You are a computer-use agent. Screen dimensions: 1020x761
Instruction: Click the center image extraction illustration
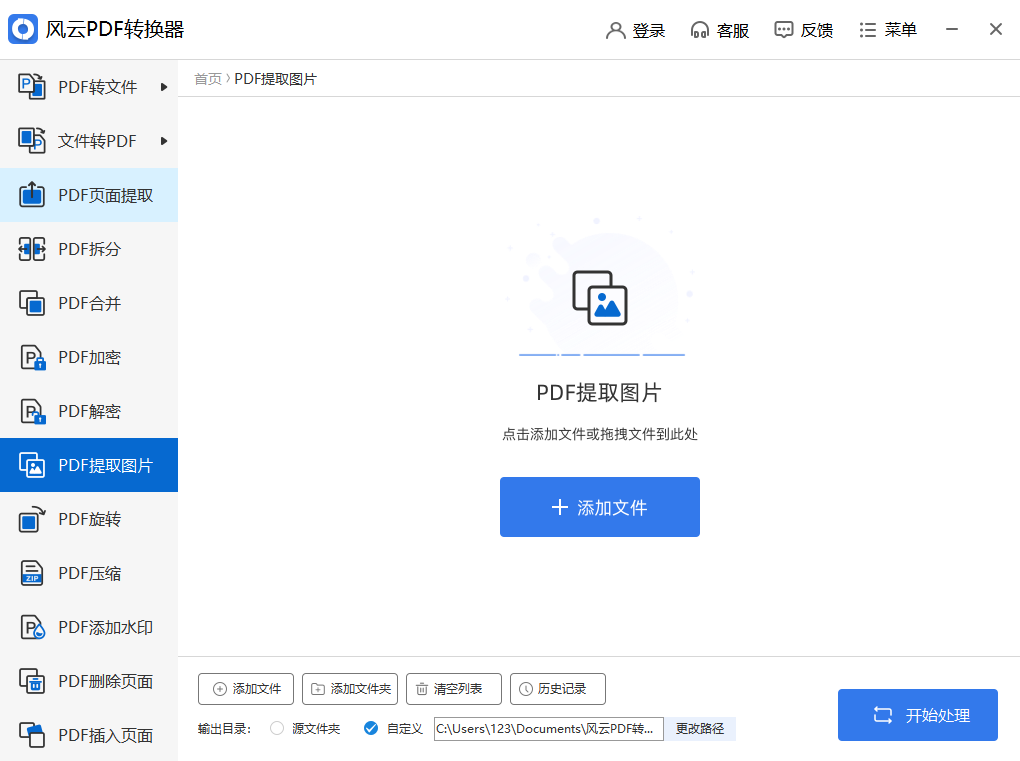pos(600,298)
